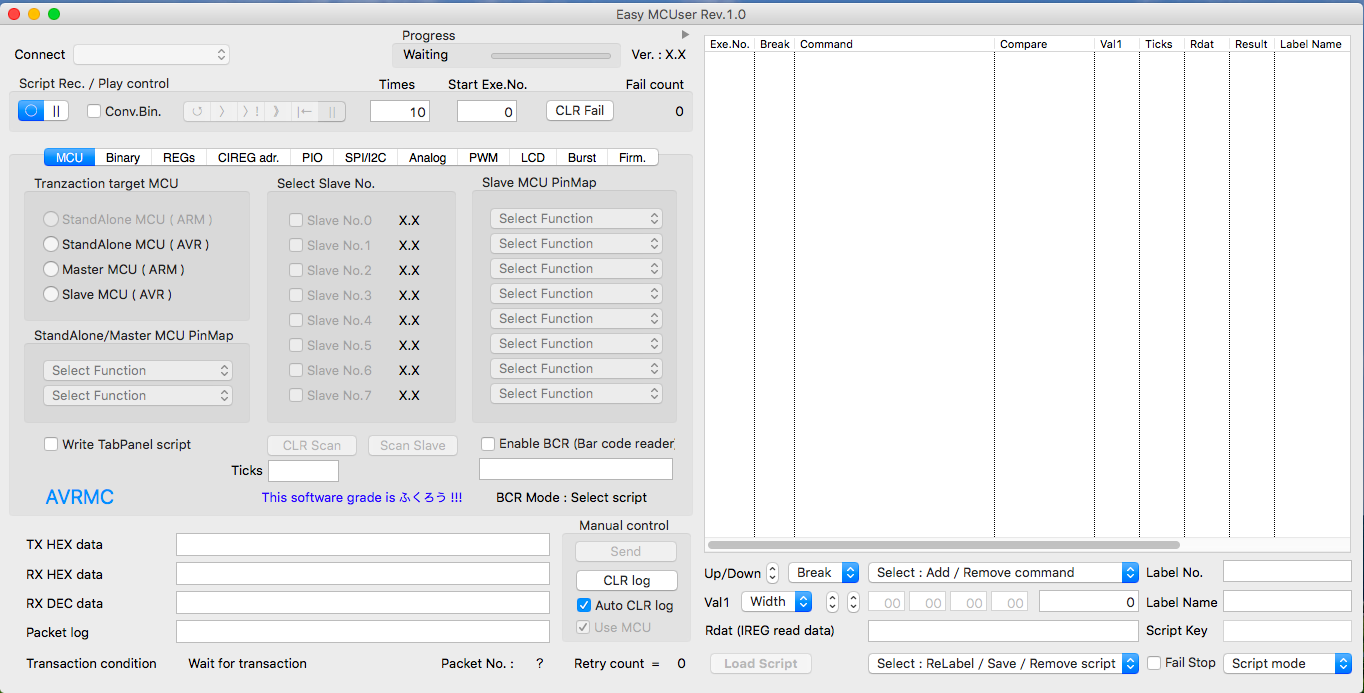Click the single-step play chevron icon

[223, 111]
